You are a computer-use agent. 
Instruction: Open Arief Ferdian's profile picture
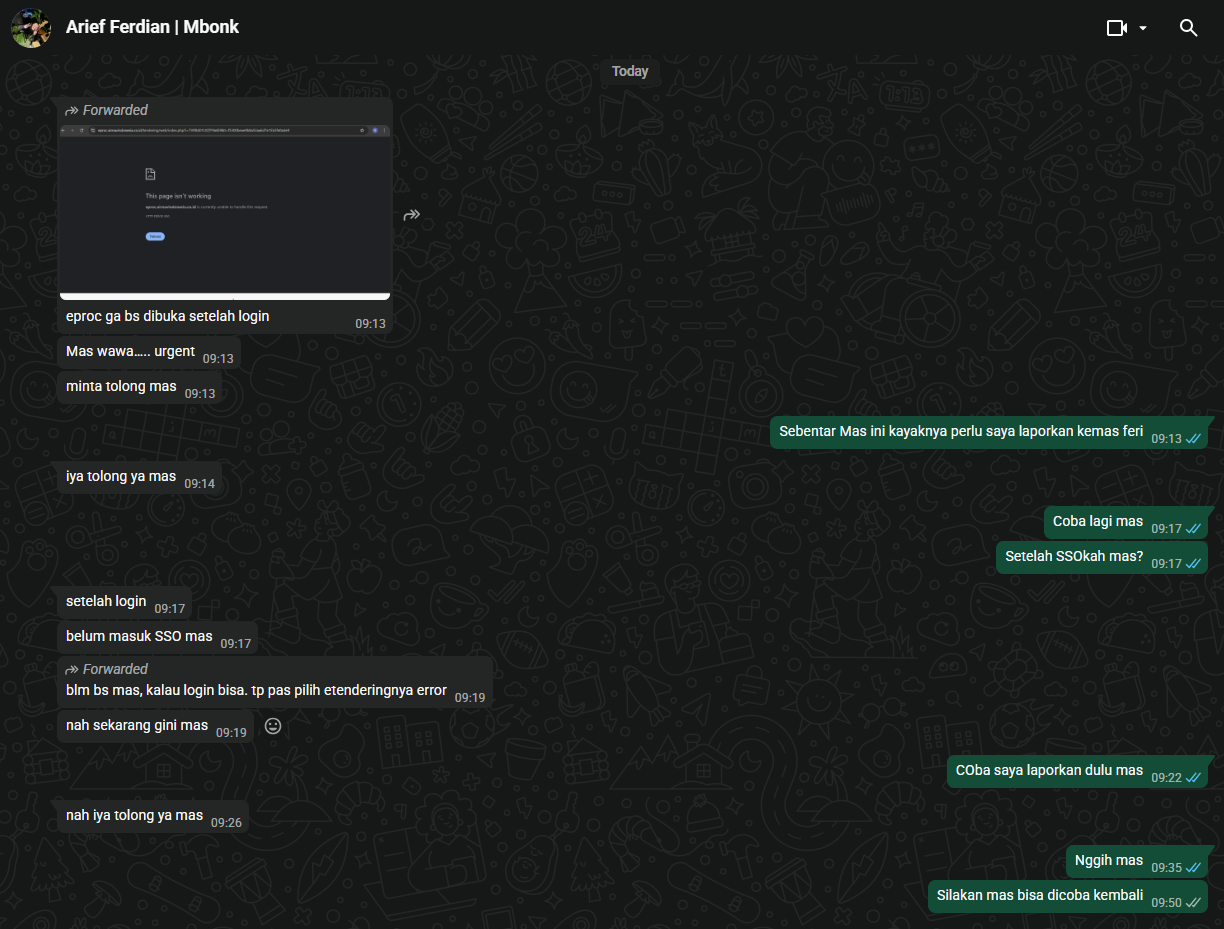pyautogui.click(x=31, y=28)
